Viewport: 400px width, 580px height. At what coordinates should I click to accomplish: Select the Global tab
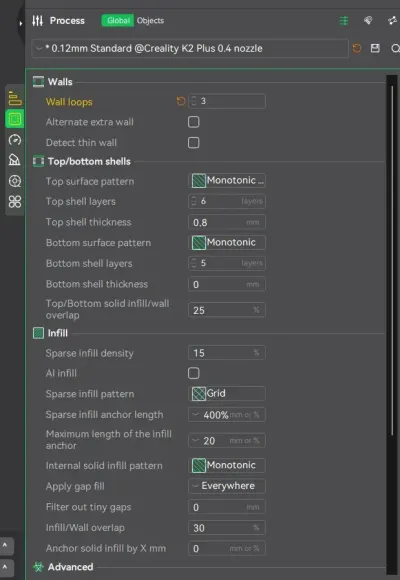(x=118, y=21)
